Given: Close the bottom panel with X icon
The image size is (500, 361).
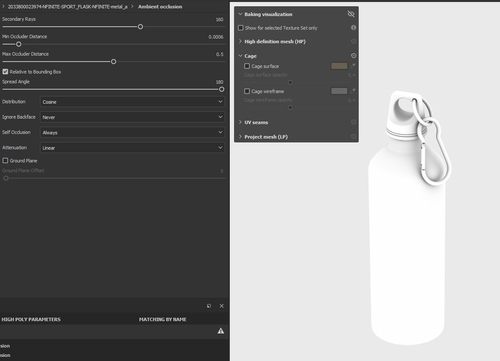Looking at the screenshot, I should 222,306.
